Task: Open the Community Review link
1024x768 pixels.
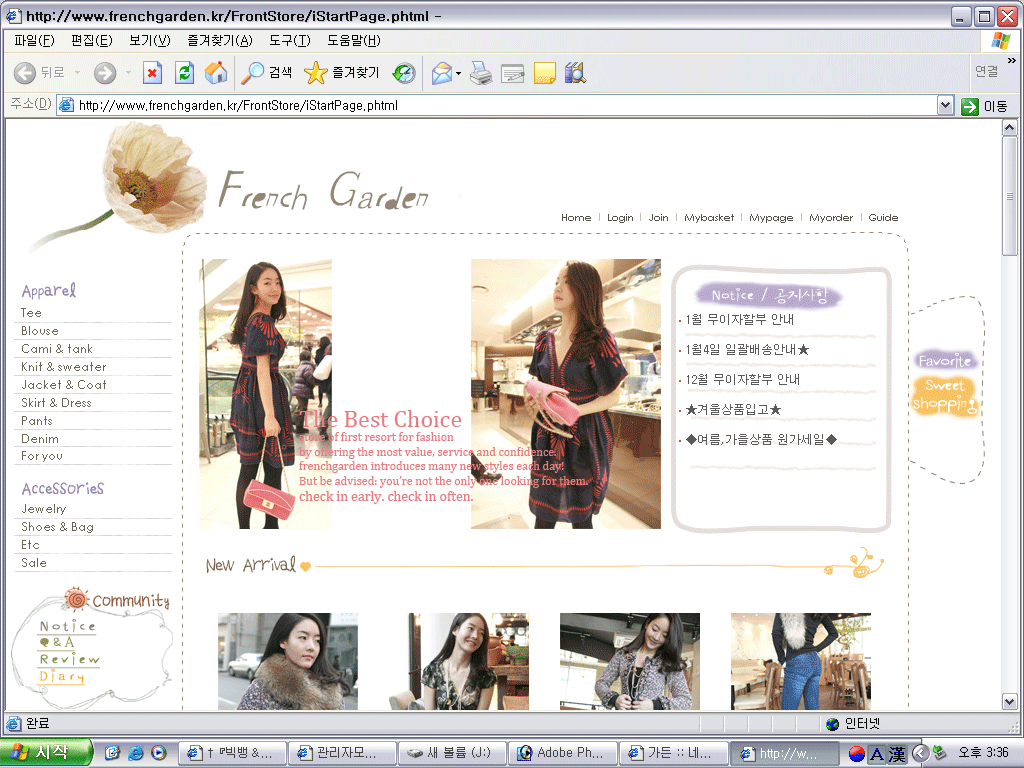Action: 69,660
